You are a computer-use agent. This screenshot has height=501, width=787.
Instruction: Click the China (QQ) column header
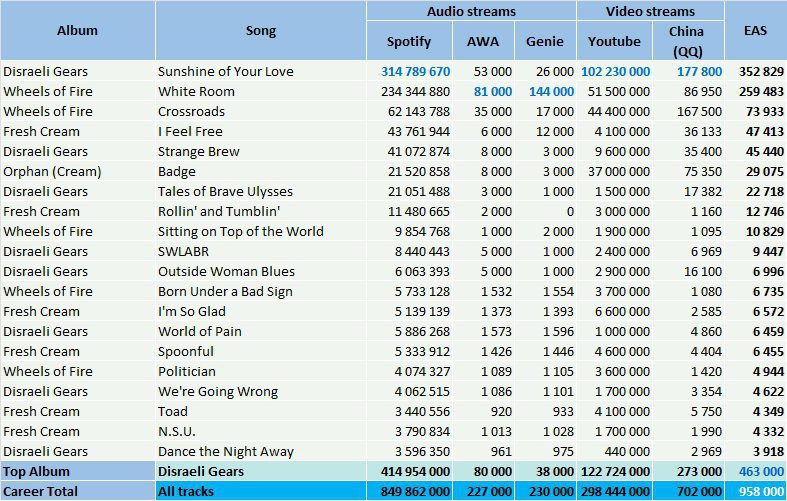pyautogui.click(x=688, y=41)
